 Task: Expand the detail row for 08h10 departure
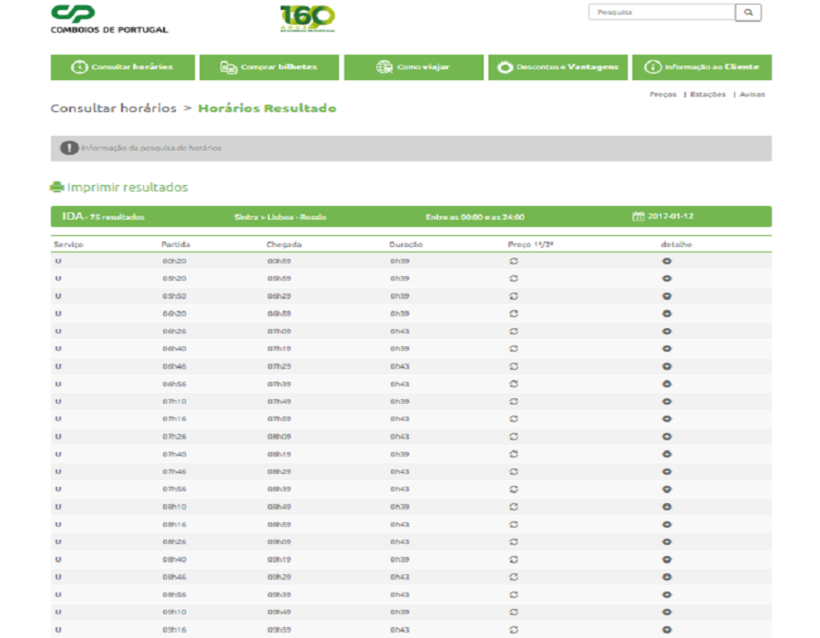pyautogui.click(x=667, y=506)
